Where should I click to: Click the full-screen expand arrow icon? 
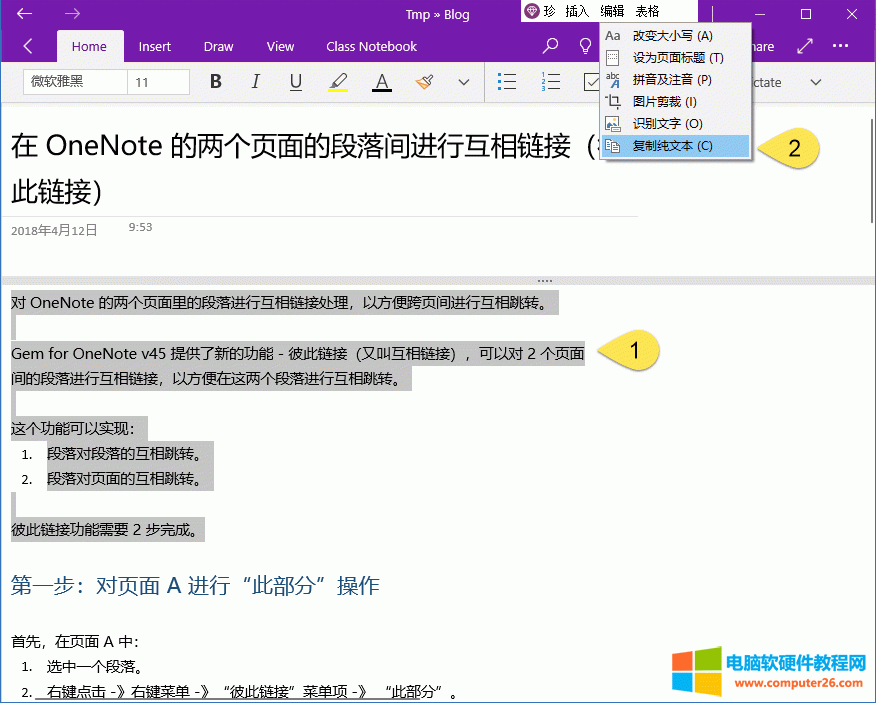804,46
